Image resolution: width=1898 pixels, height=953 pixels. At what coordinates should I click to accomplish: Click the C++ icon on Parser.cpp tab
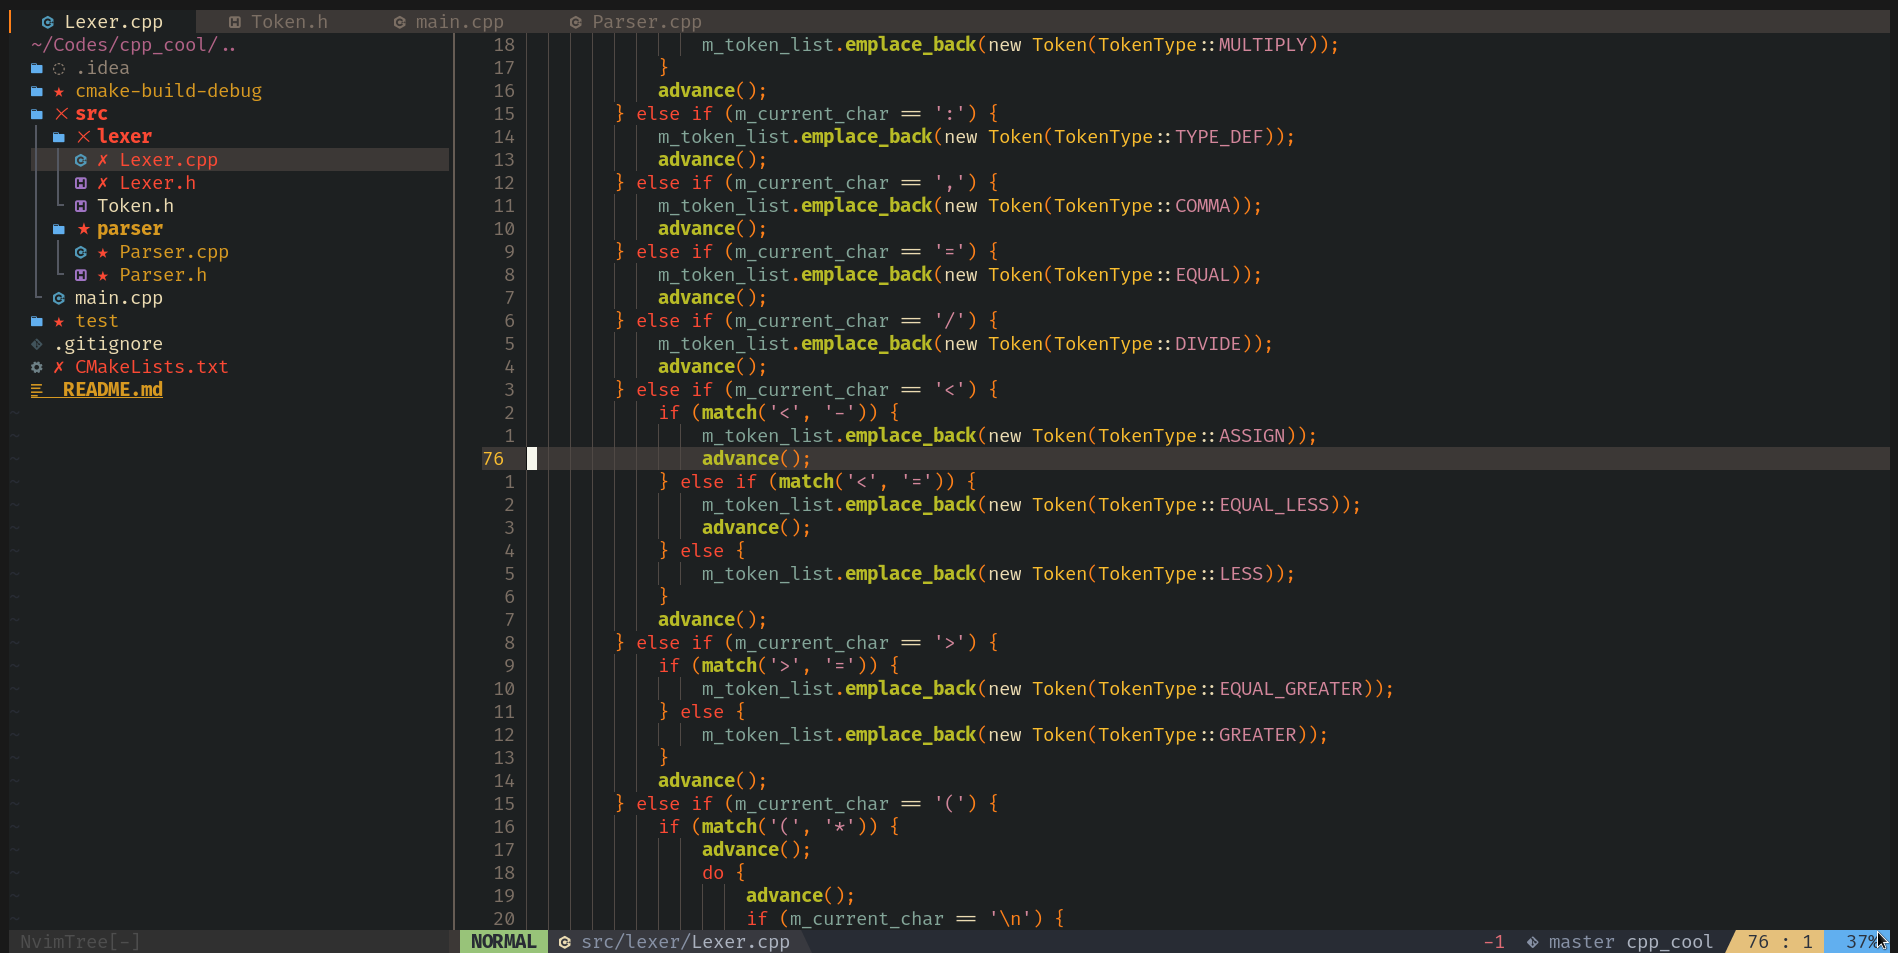[575, 22]
